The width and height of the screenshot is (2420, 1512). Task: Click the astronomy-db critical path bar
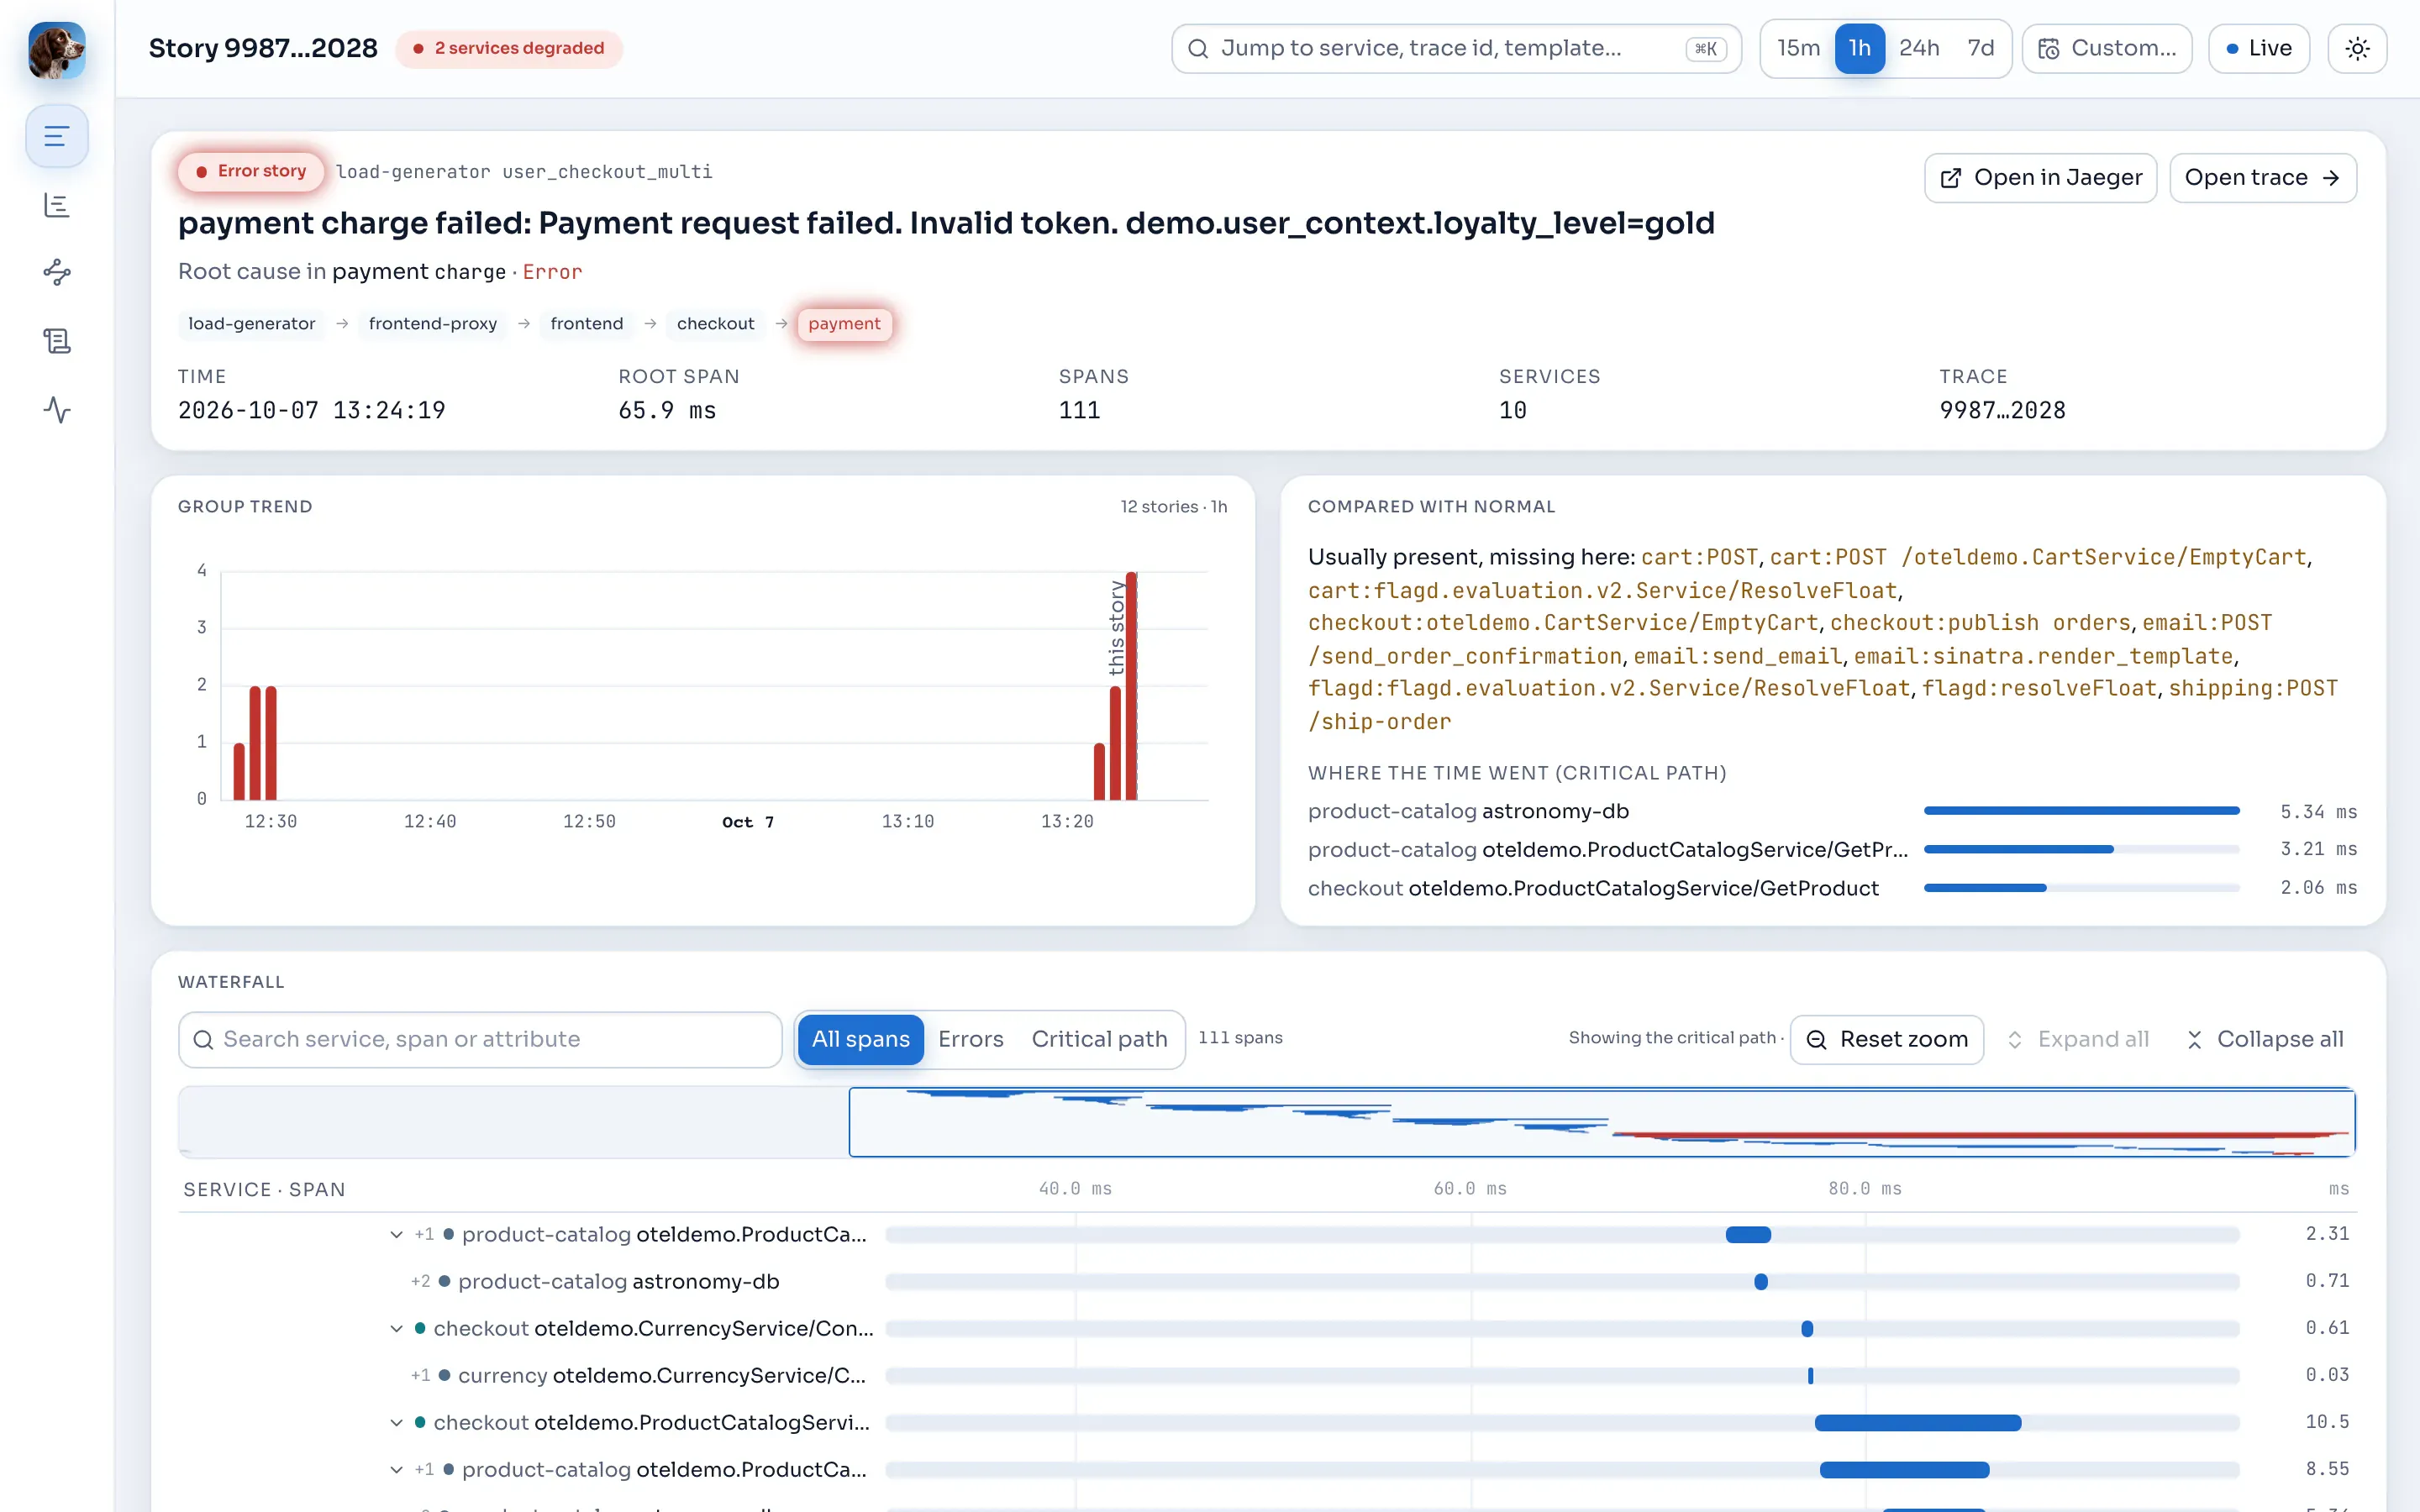(2081, 811)
